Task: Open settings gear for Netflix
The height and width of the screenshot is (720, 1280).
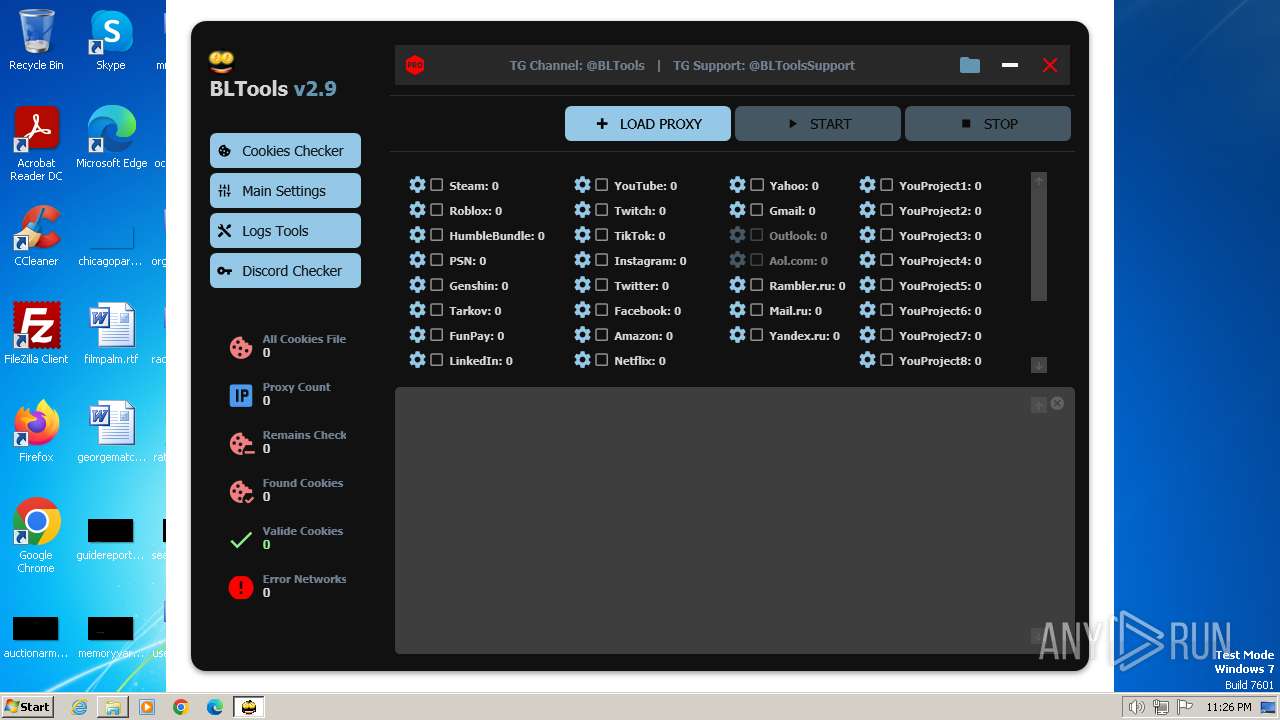Action: pyautogui.click(x=583, y=360)
